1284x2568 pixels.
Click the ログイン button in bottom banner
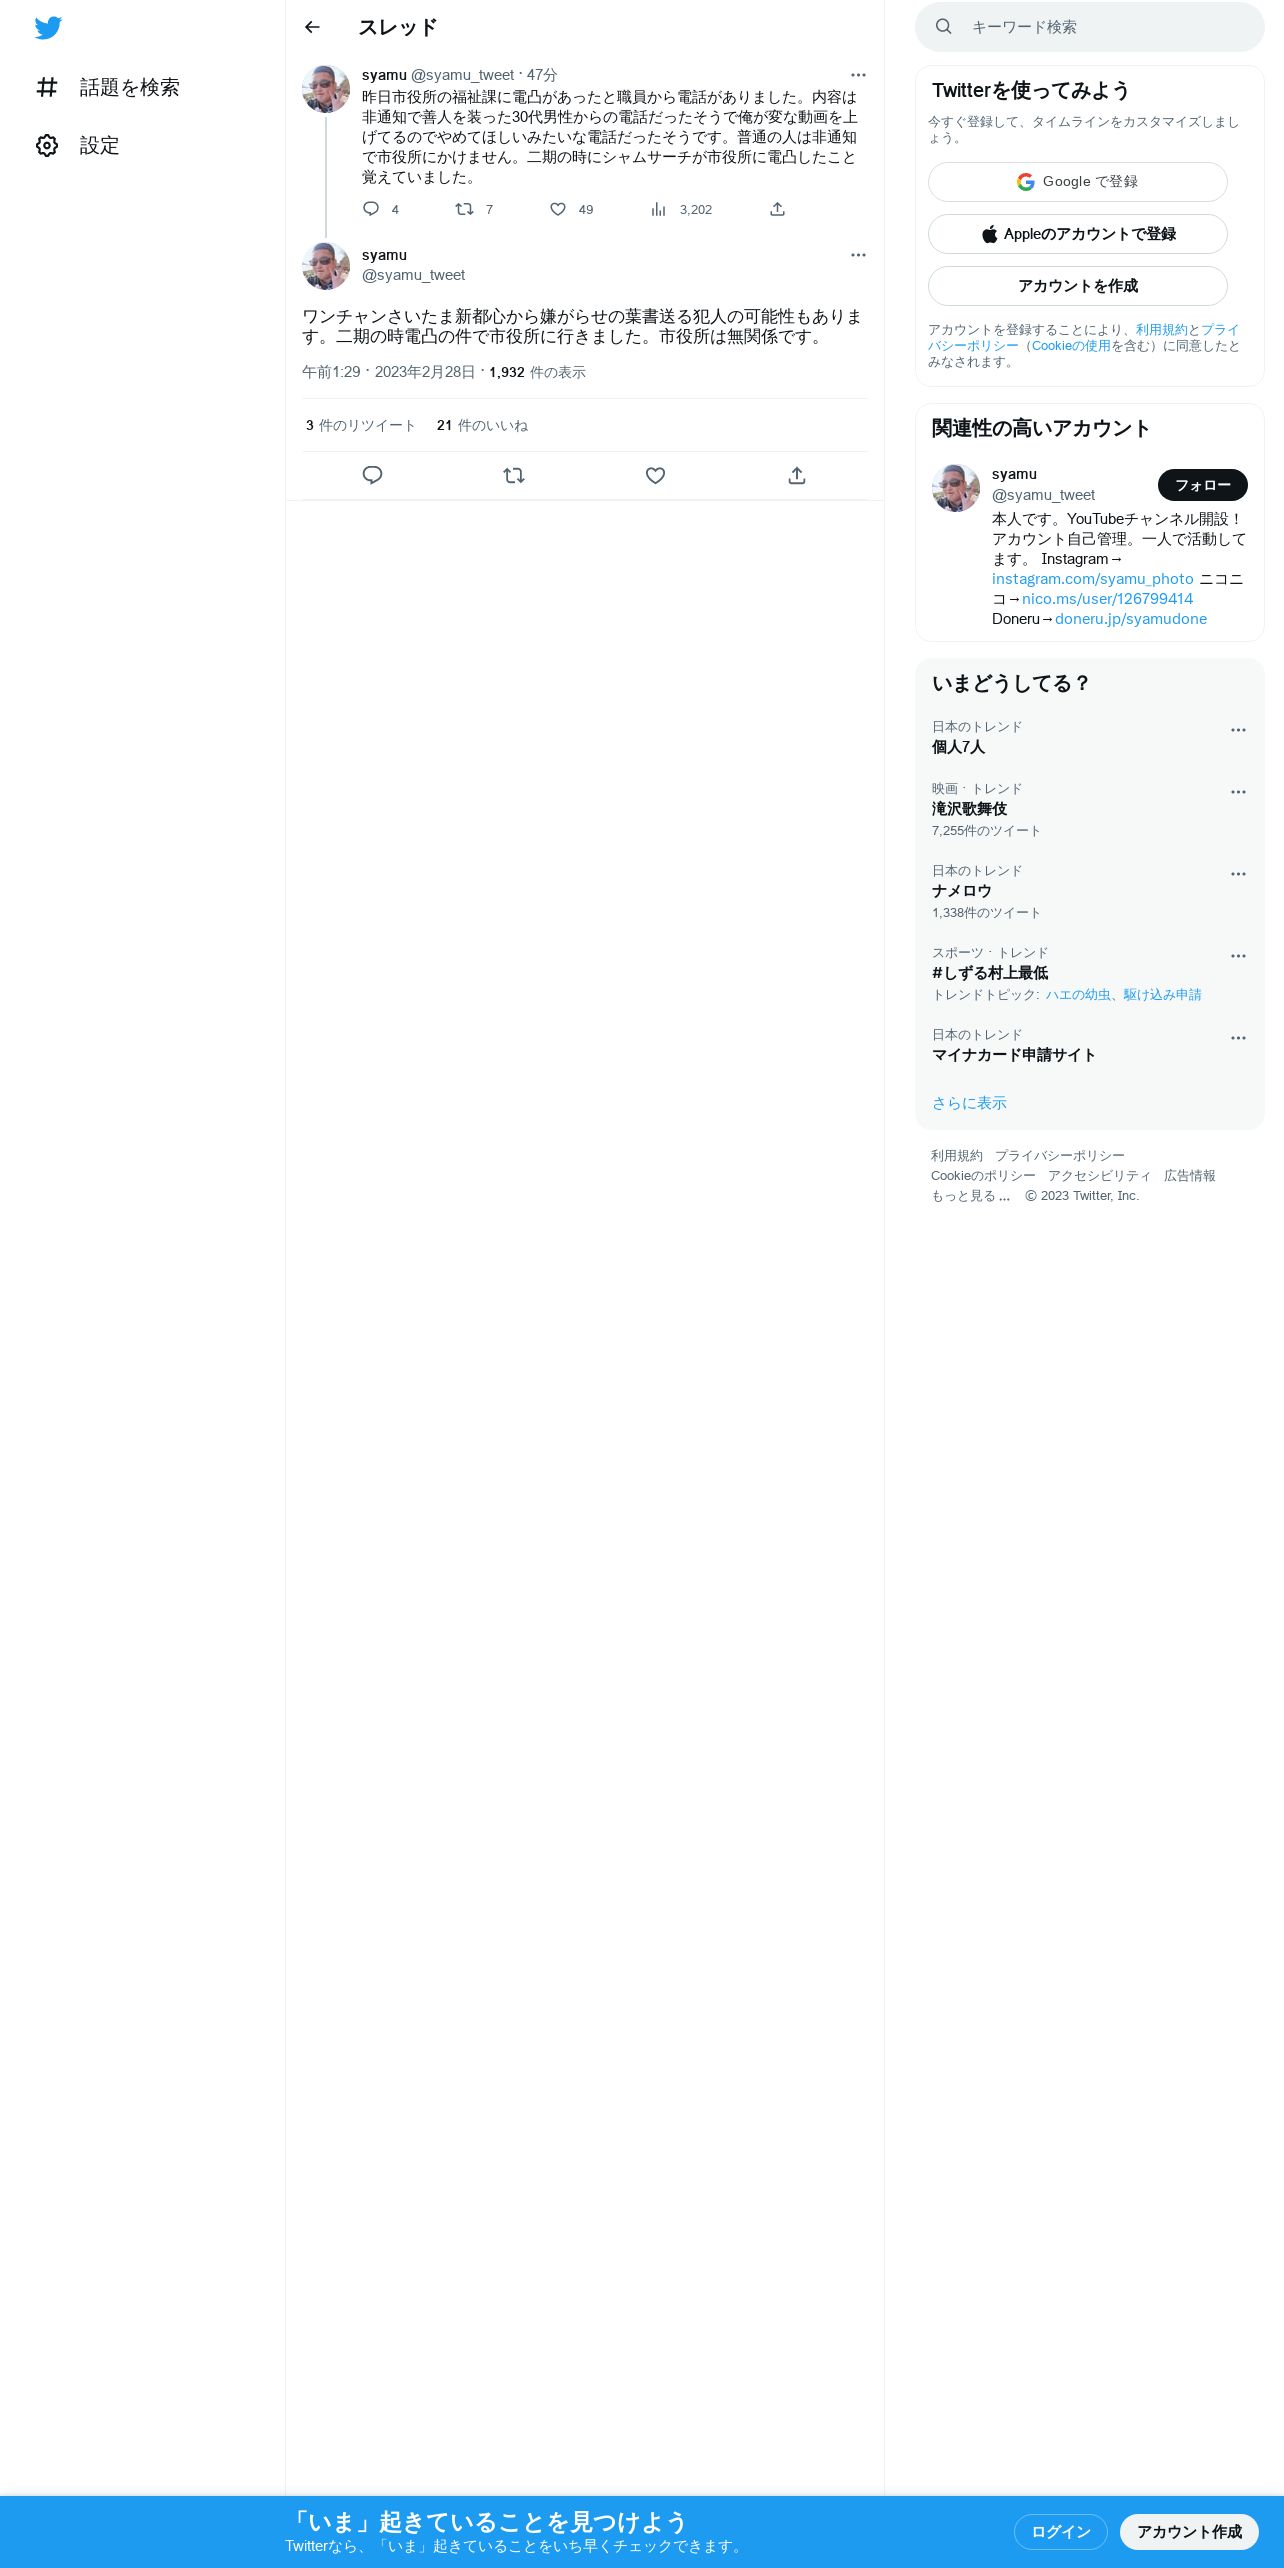tap(1061, 2532)
